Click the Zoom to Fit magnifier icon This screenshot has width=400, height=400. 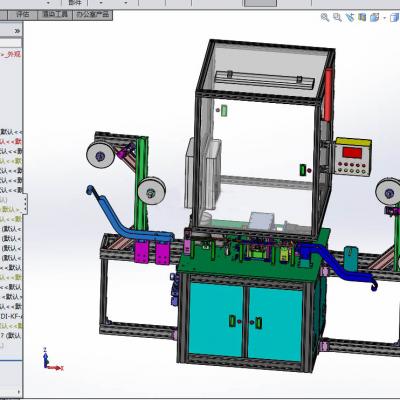coord(324,17)
